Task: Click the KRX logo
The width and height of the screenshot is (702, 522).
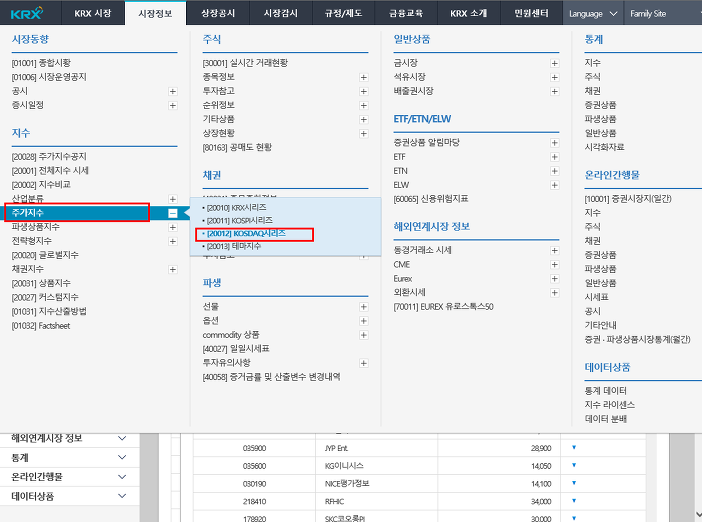Action: 27,13
